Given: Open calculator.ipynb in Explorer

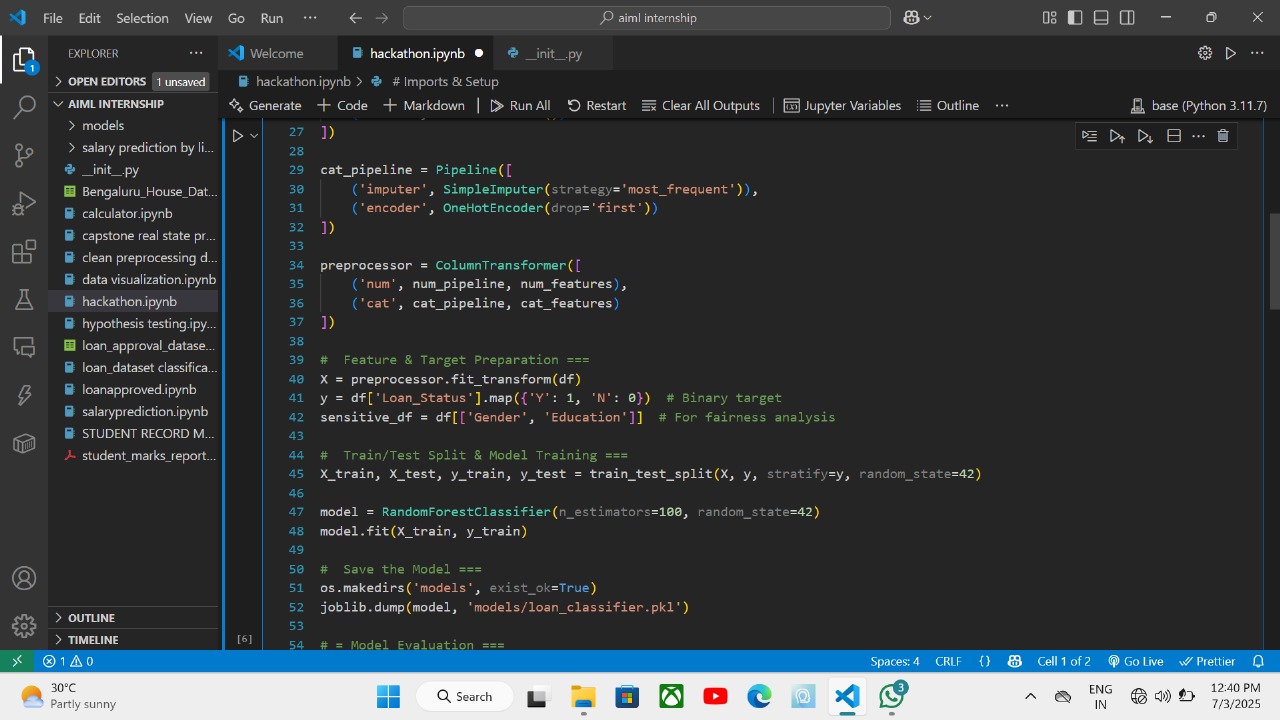Looking at the screenshot, I should pos(134,213).
